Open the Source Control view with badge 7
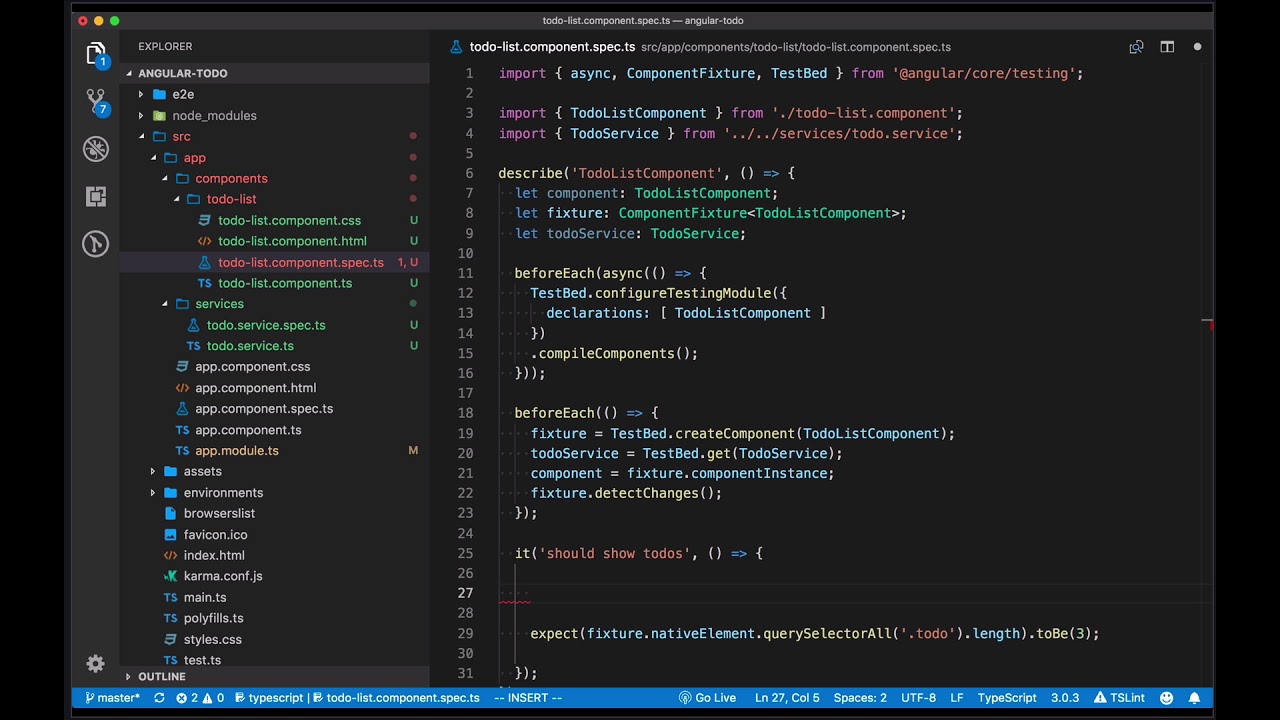This screenshot has height=720, width=1280. 96,102
